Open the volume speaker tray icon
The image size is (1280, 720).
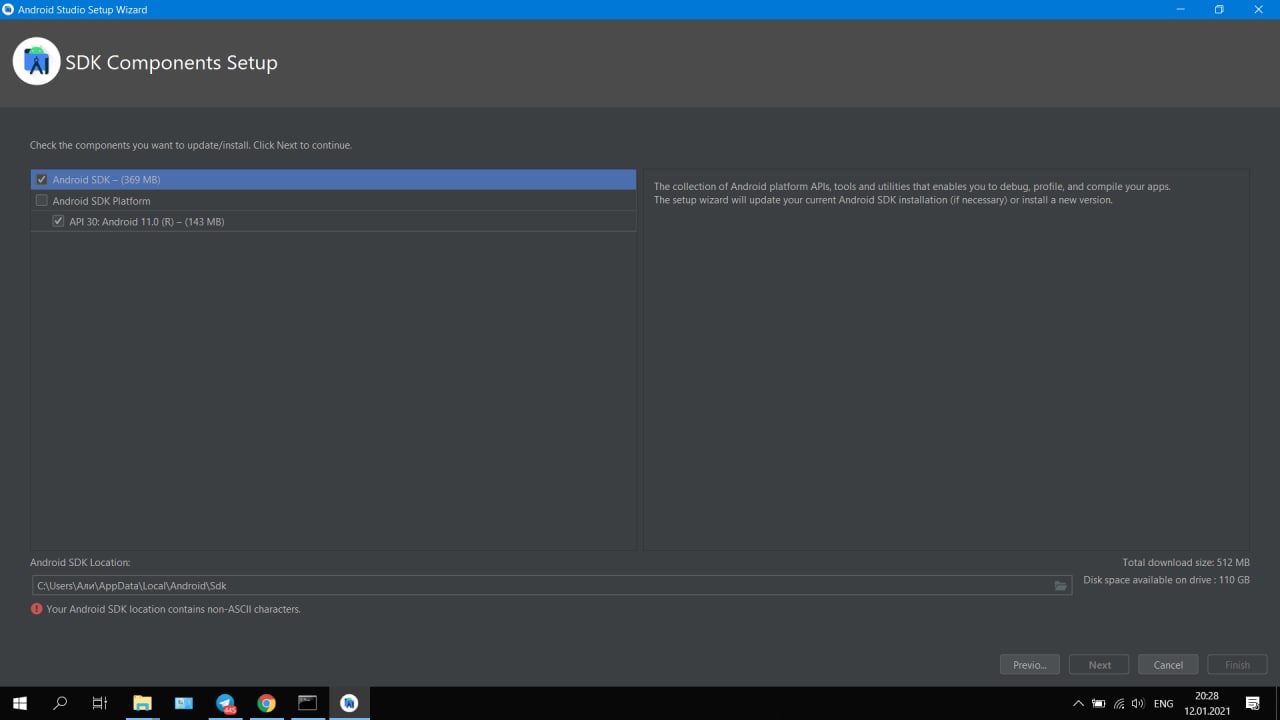1138,704
